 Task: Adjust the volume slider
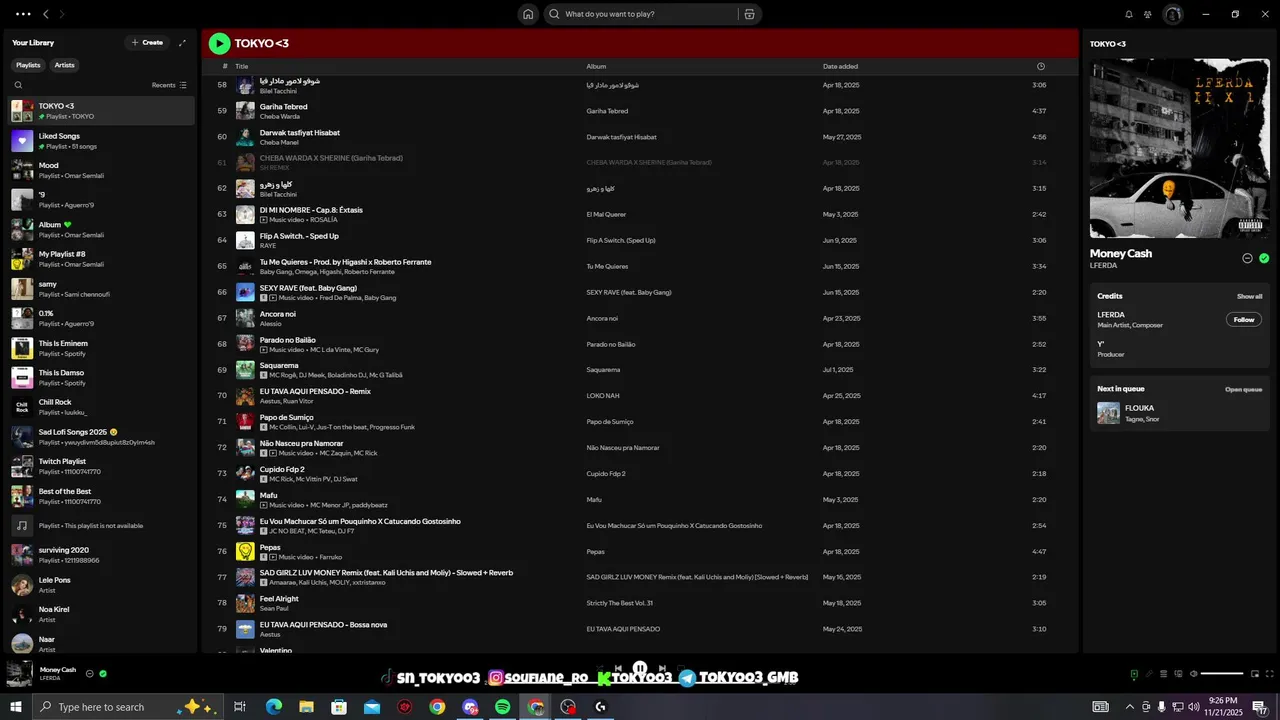[x=1222, y=674]
